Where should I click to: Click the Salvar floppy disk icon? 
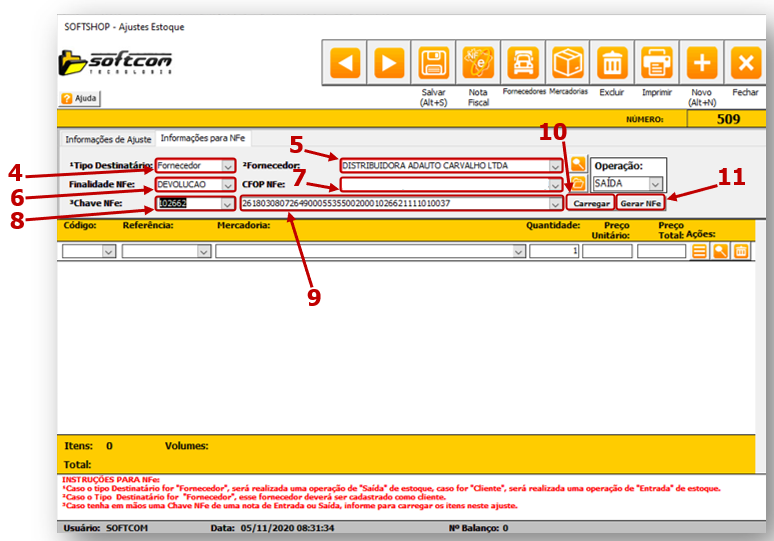pyautogui.click(x=433, y=64)
